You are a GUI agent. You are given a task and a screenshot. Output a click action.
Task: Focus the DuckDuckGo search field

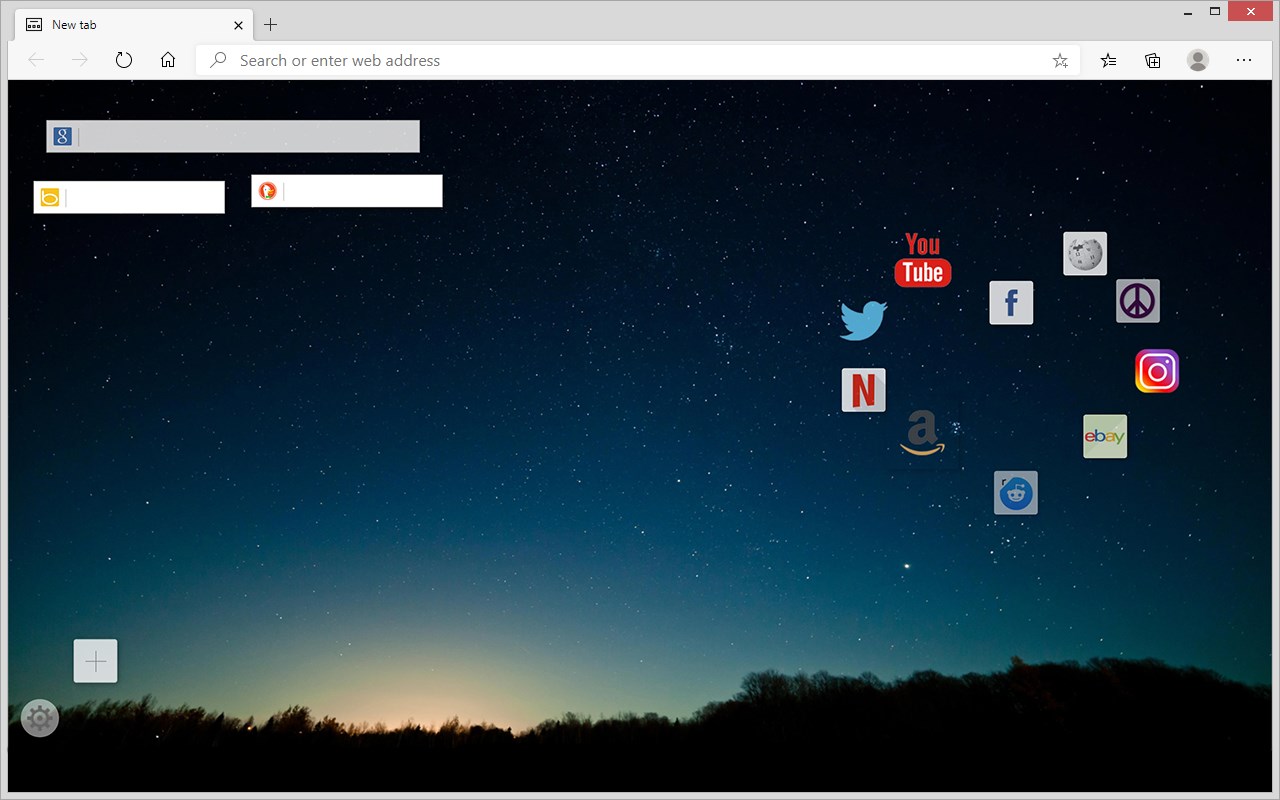(347, 191)
